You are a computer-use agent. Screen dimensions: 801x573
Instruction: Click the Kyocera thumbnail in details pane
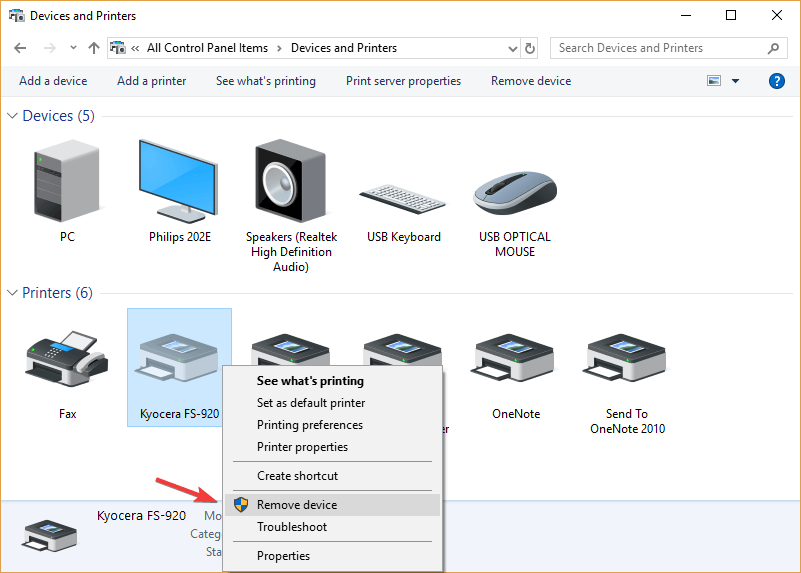coord(49,536)
